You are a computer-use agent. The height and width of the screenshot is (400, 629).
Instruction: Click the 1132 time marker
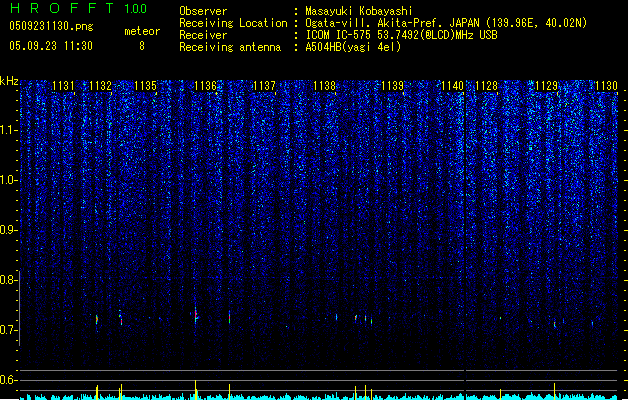point(100,86)
